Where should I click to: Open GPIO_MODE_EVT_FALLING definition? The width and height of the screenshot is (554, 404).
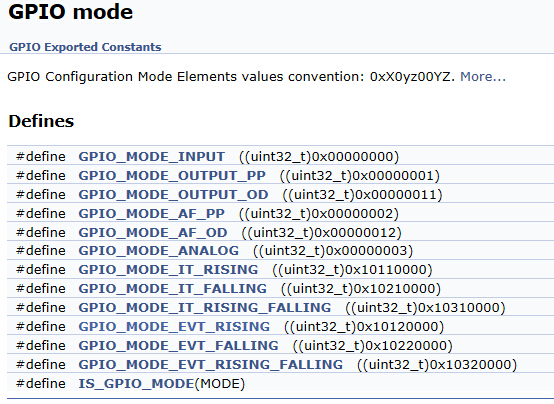[x=178, y=346]
